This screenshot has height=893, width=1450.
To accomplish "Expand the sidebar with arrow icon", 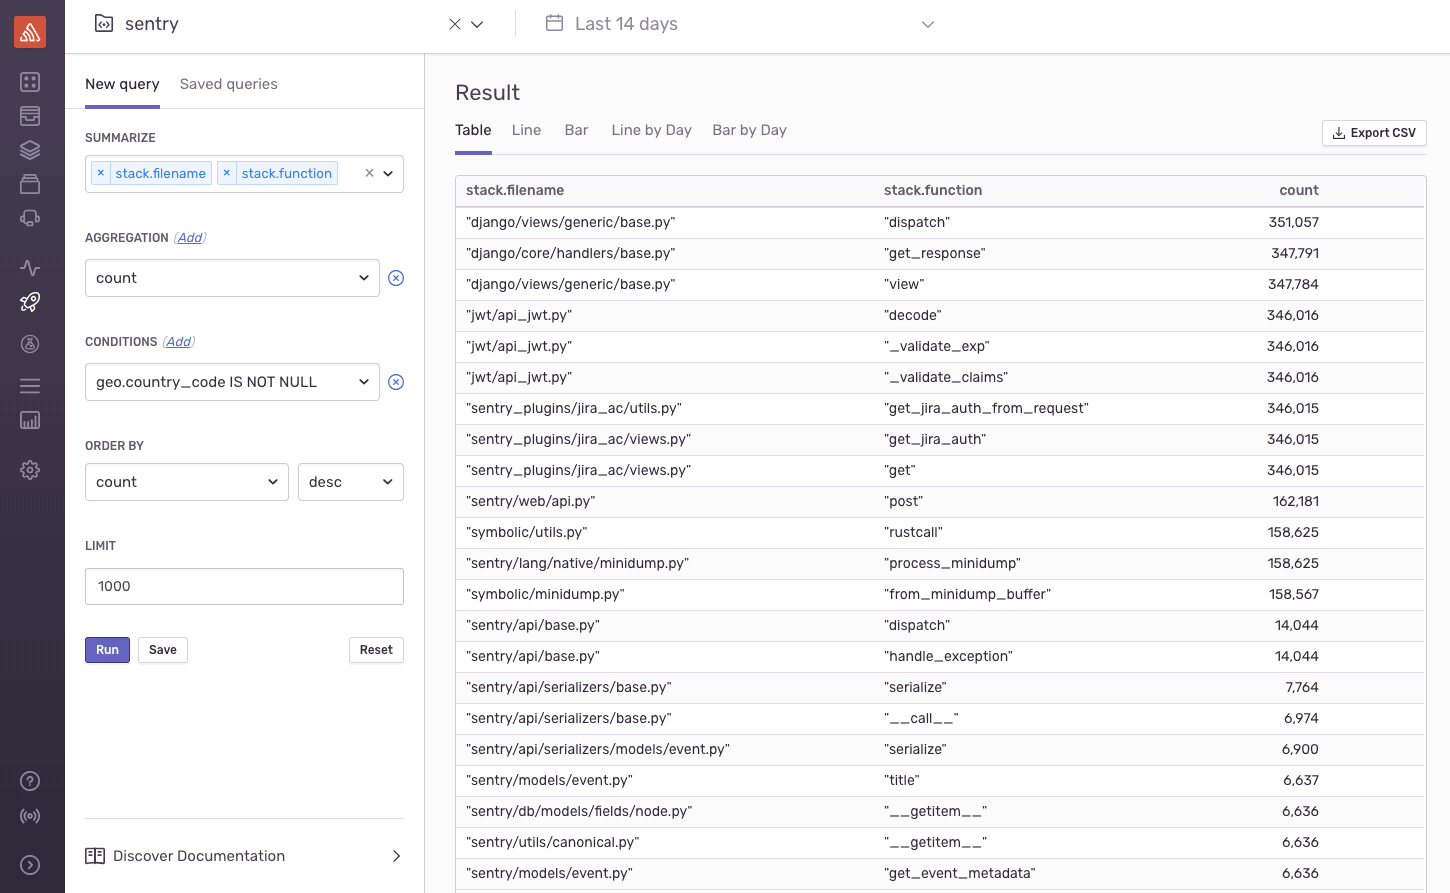I will [x=30, y=865].
